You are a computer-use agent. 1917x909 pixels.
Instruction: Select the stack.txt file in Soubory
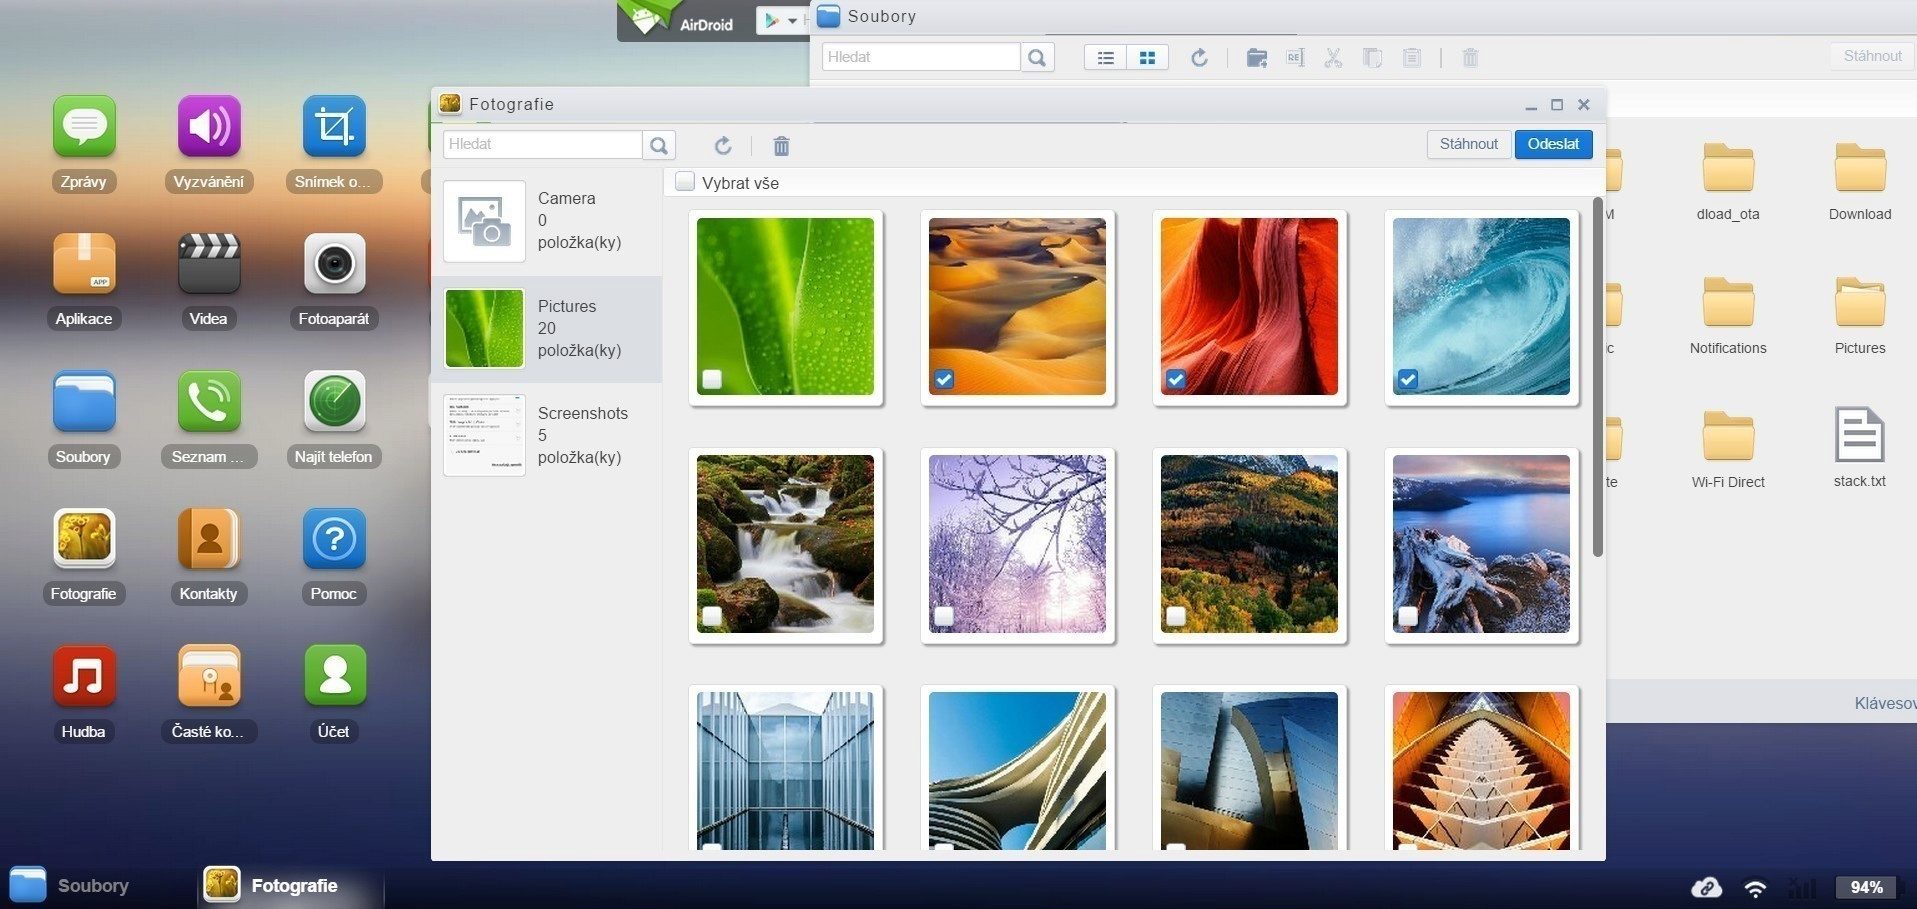pyautogui.click(x=1860, y=448)
